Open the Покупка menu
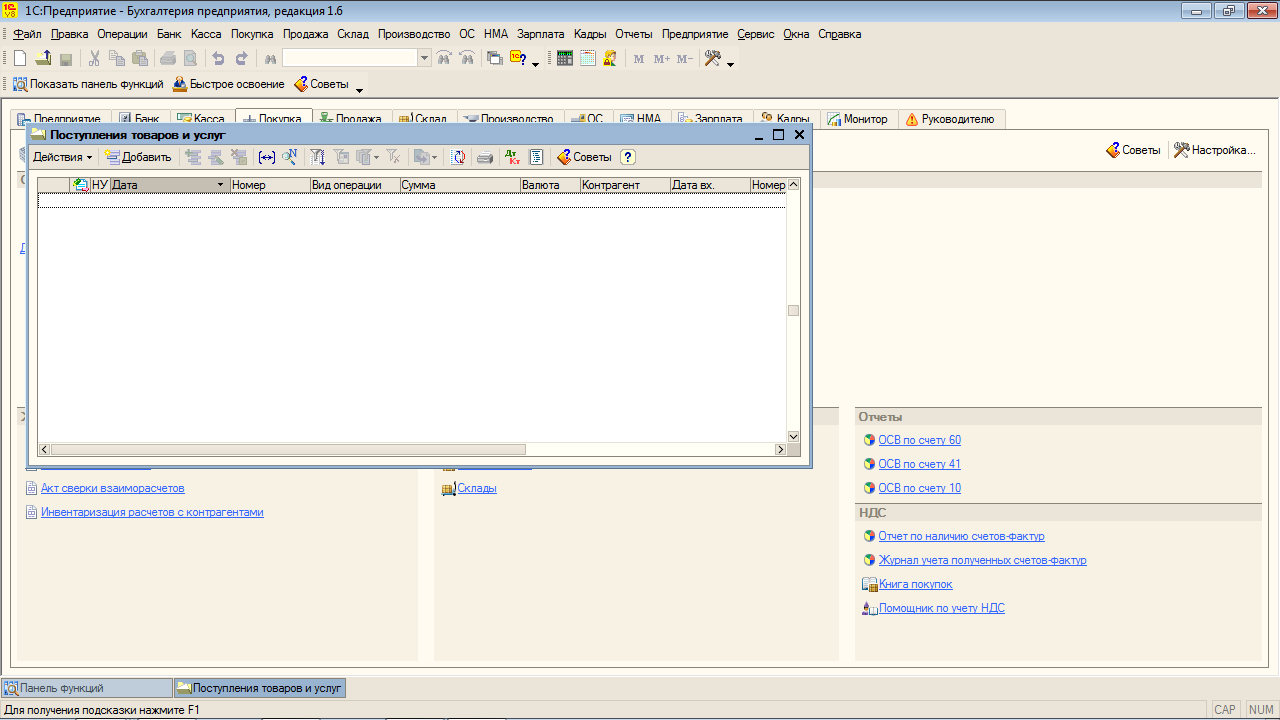 coord(252,34)
